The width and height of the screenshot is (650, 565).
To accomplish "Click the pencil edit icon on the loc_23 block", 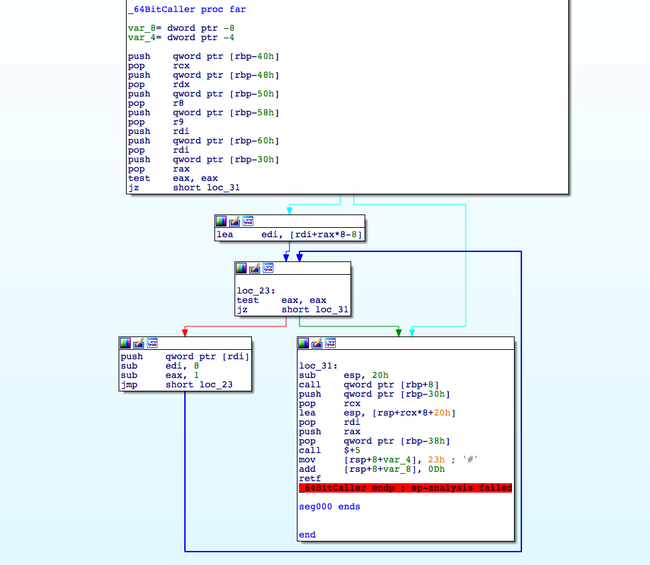I will [x=255, y=268].
